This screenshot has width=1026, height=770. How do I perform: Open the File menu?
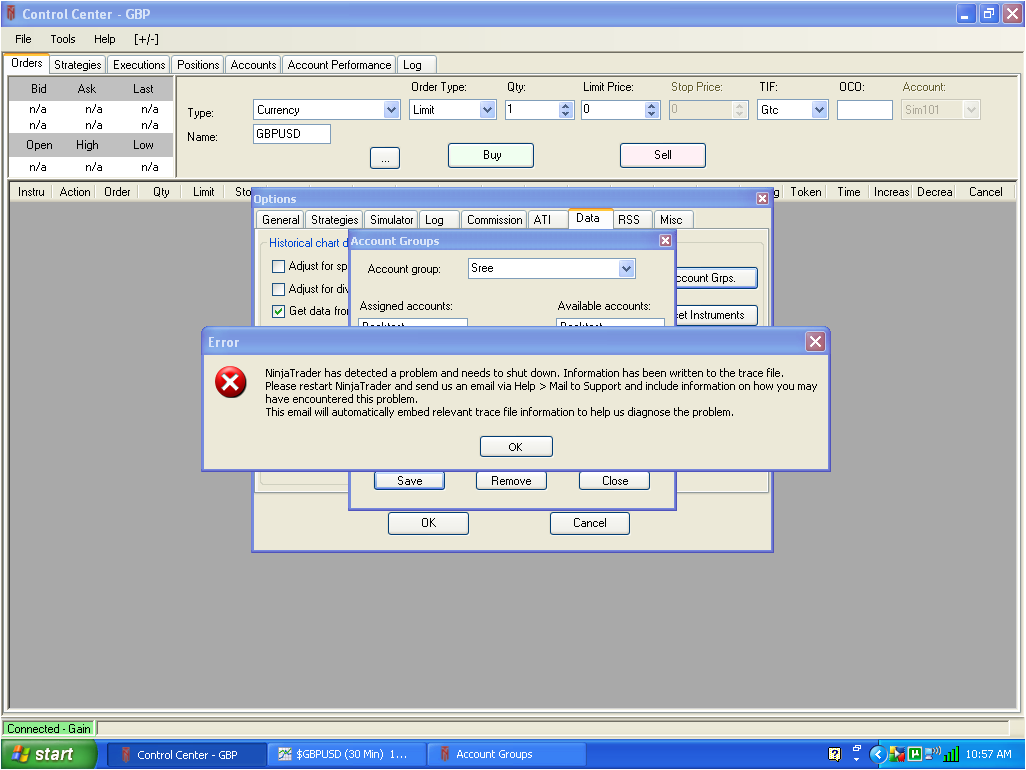23,39
